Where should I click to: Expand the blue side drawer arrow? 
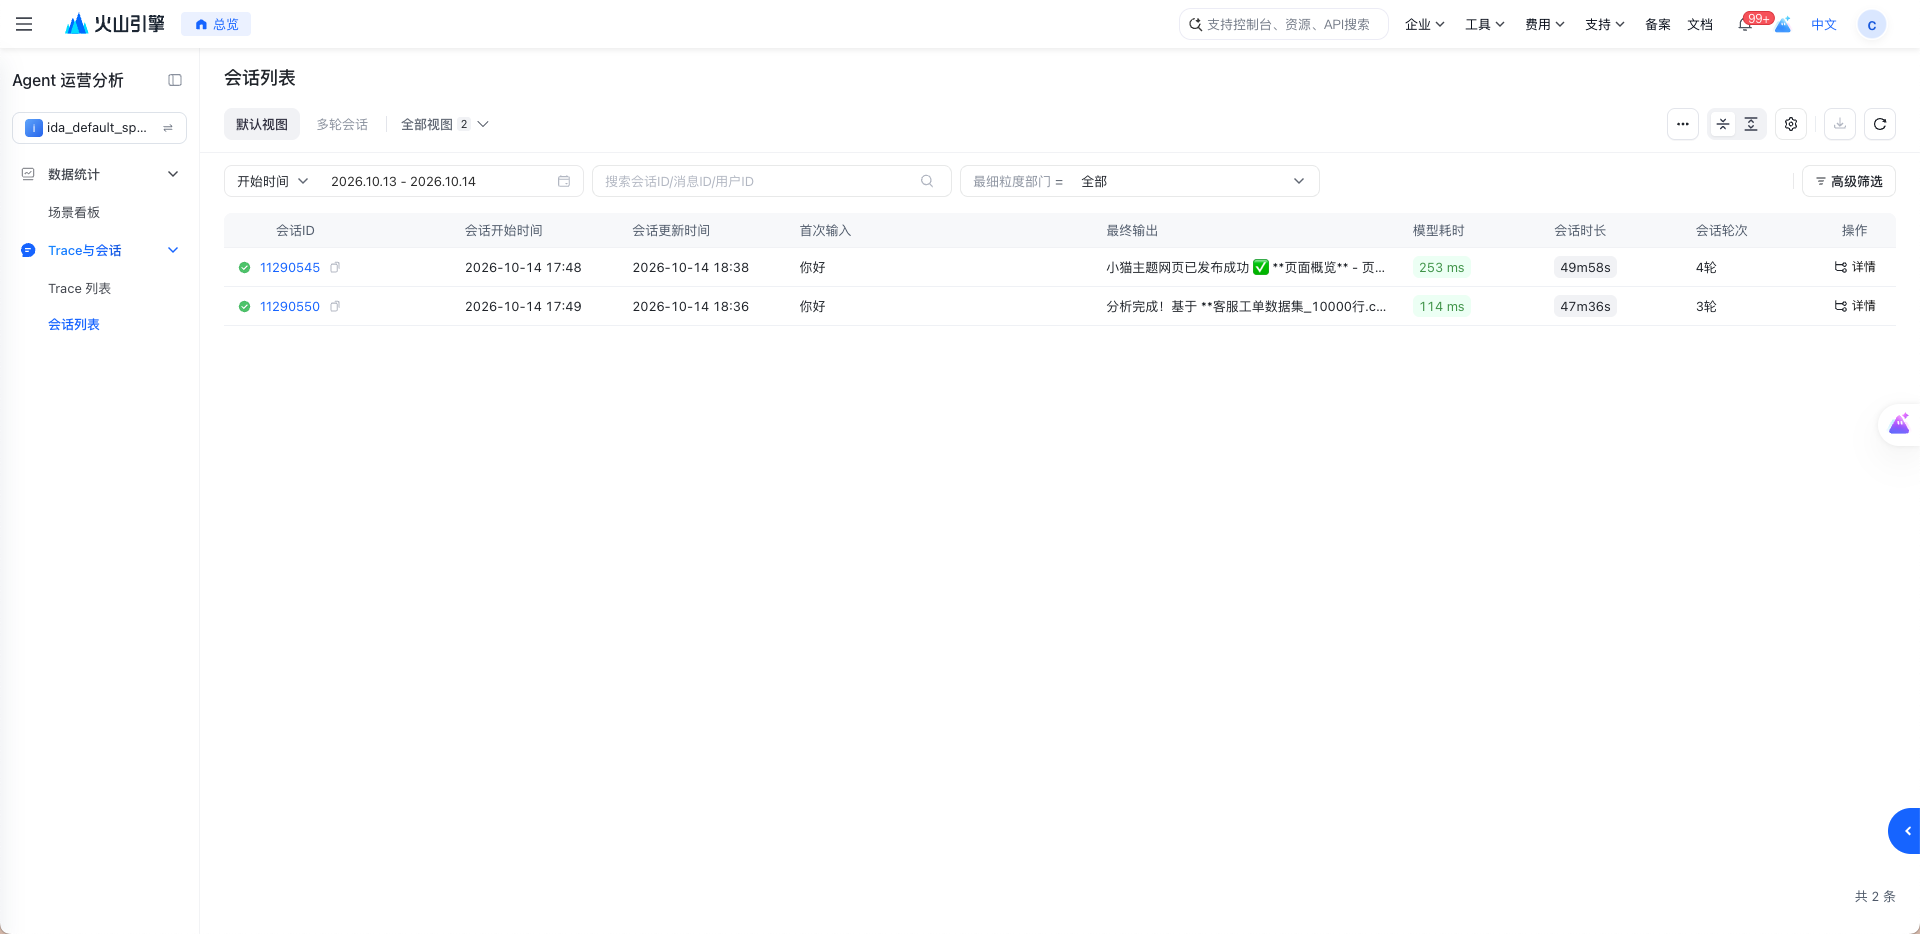pyautogui.click(x=1906, y=831)
